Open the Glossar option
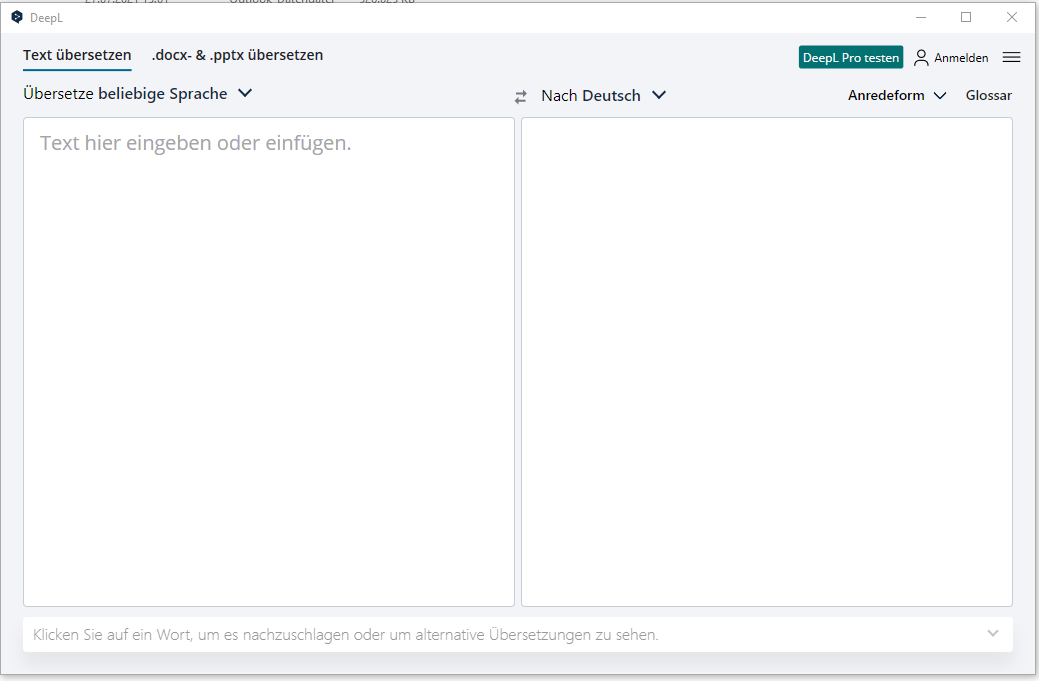Screen dimensions: 1039x681 [989, 95]
